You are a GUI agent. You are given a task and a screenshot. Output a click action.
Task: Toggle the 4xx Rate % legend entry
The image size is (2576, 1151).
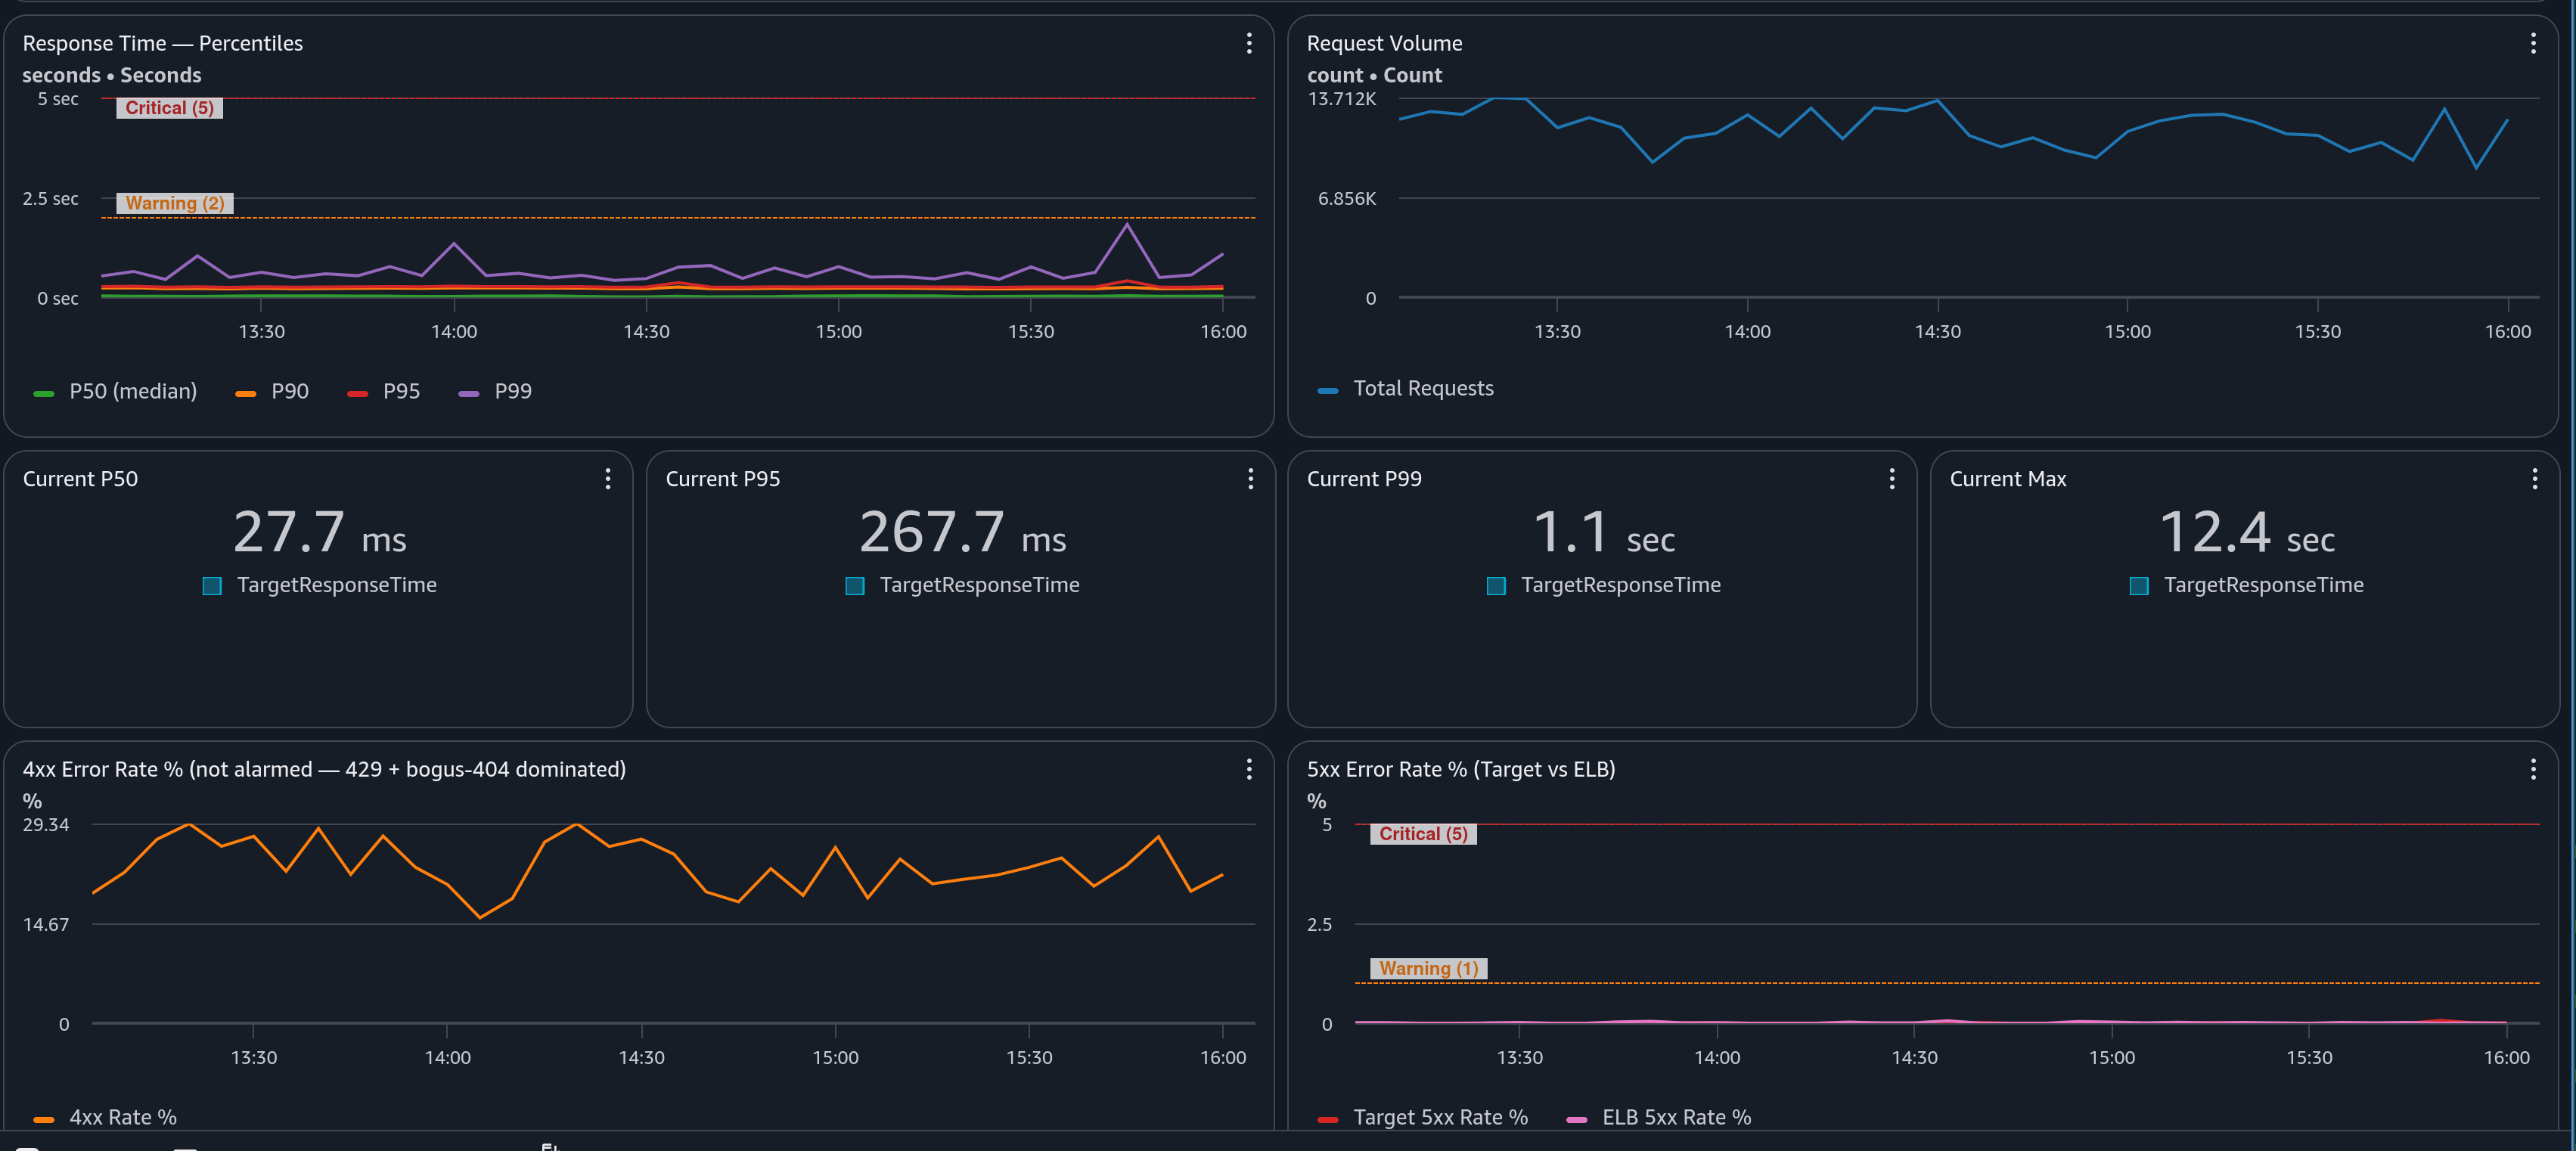coord(105,1117)
